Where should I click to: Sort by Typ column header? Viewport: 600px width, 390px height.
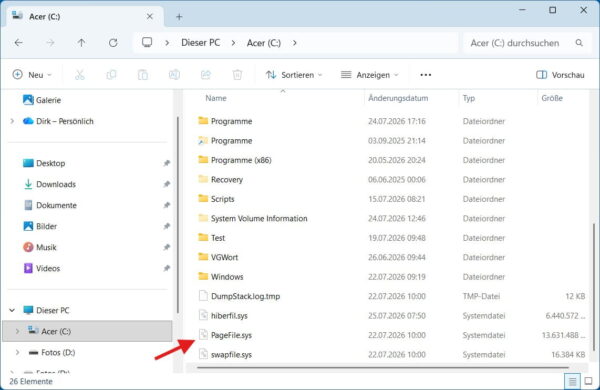point(469,98)
